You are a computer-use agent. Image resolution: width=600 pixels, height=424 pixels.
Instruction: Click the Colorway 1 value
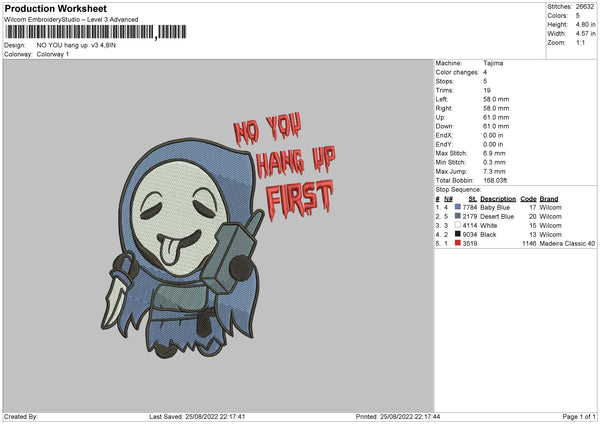tap(53, 54)
